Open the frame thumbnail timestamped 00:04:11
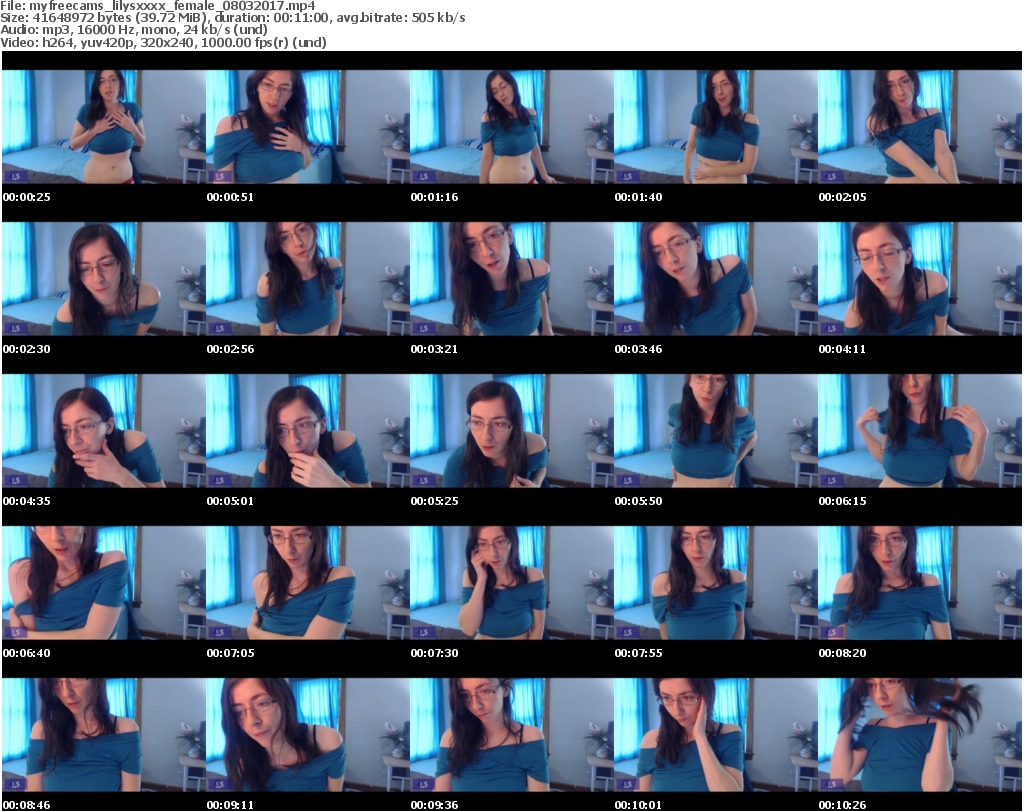The image size is (1024, 811). (x=920, y=279)
